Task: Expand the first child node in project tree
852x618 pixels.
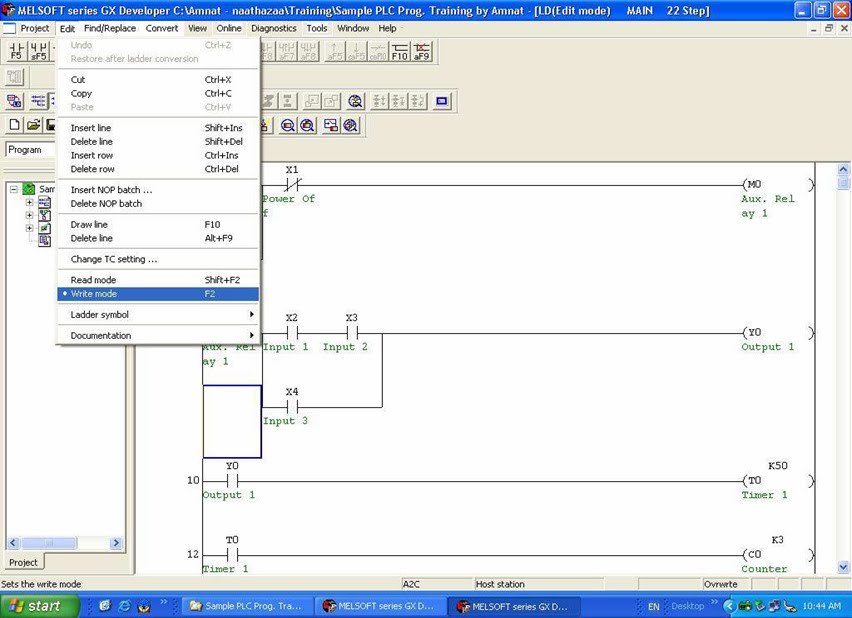Action: click(29, 202)
